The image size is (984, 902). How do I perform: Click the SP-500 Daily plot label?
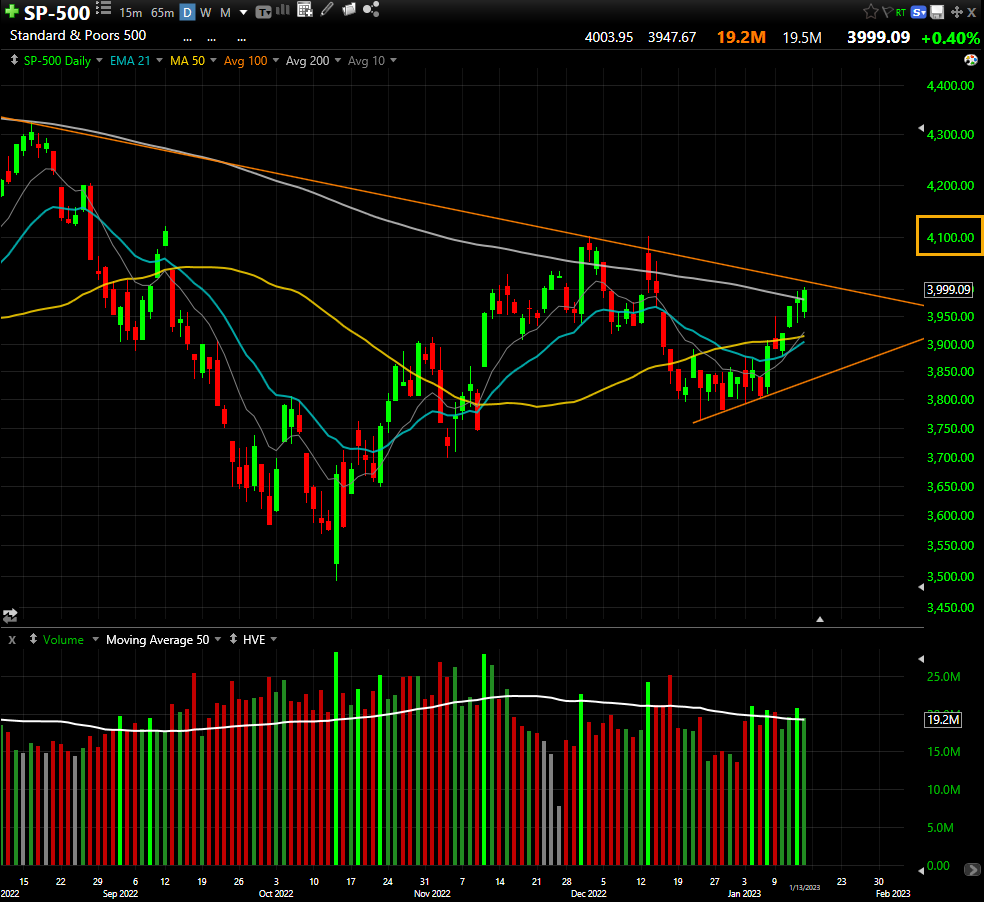click(57, 61)
